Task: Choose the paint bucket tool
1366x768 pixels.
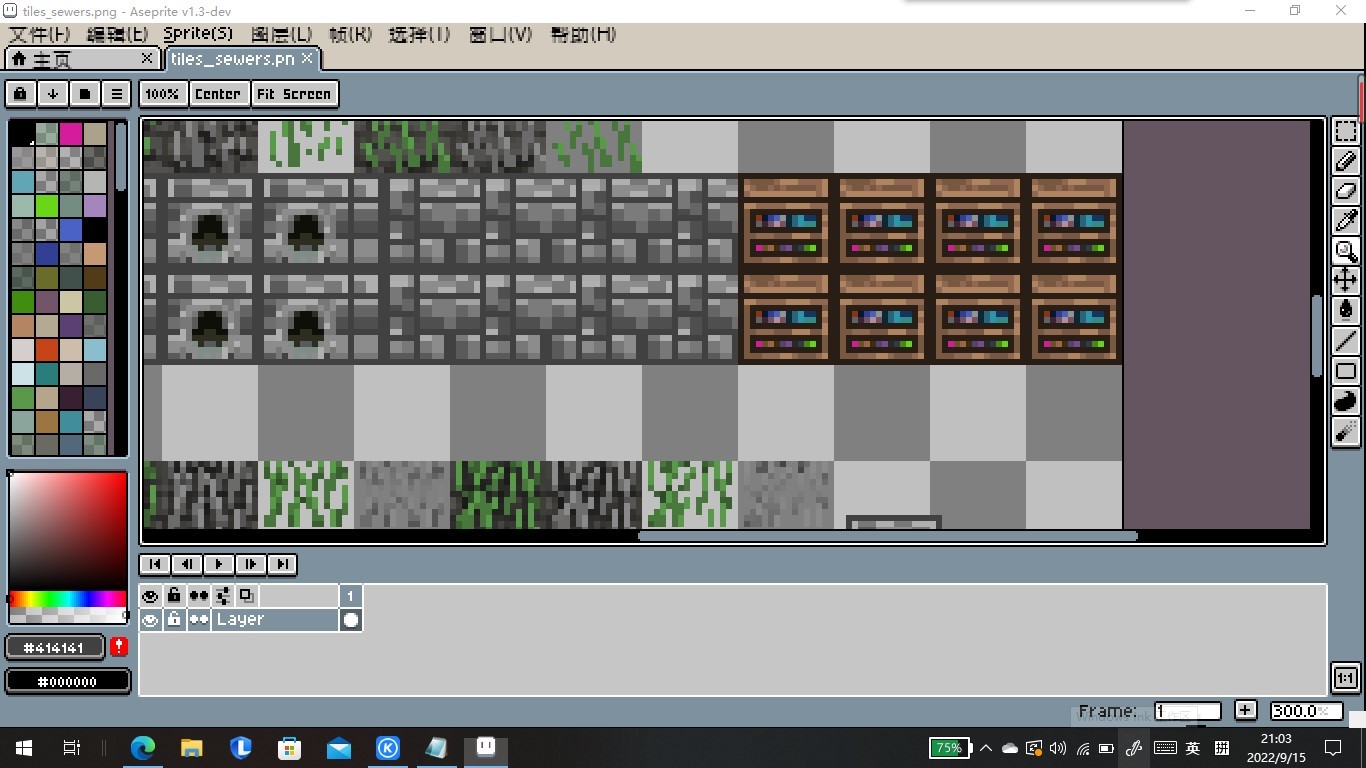Action: pos(1345,311)
